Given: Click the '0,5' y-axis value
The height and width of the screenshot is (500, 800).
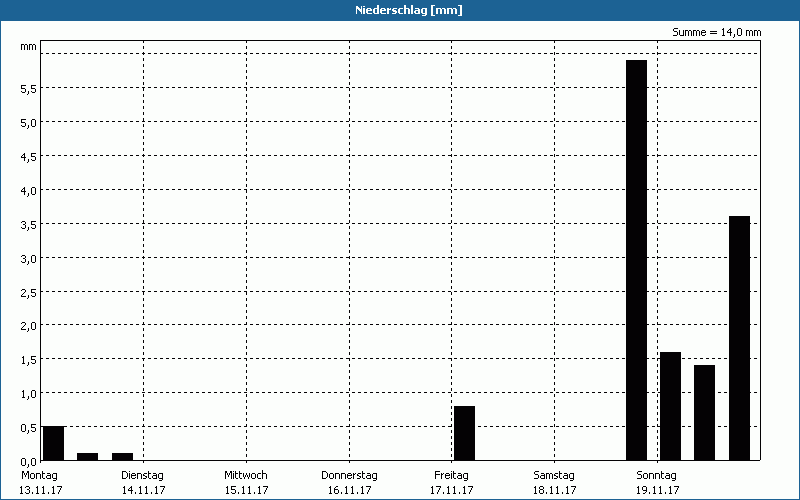Looking at the screenshot, I should (x=29, y=428).
